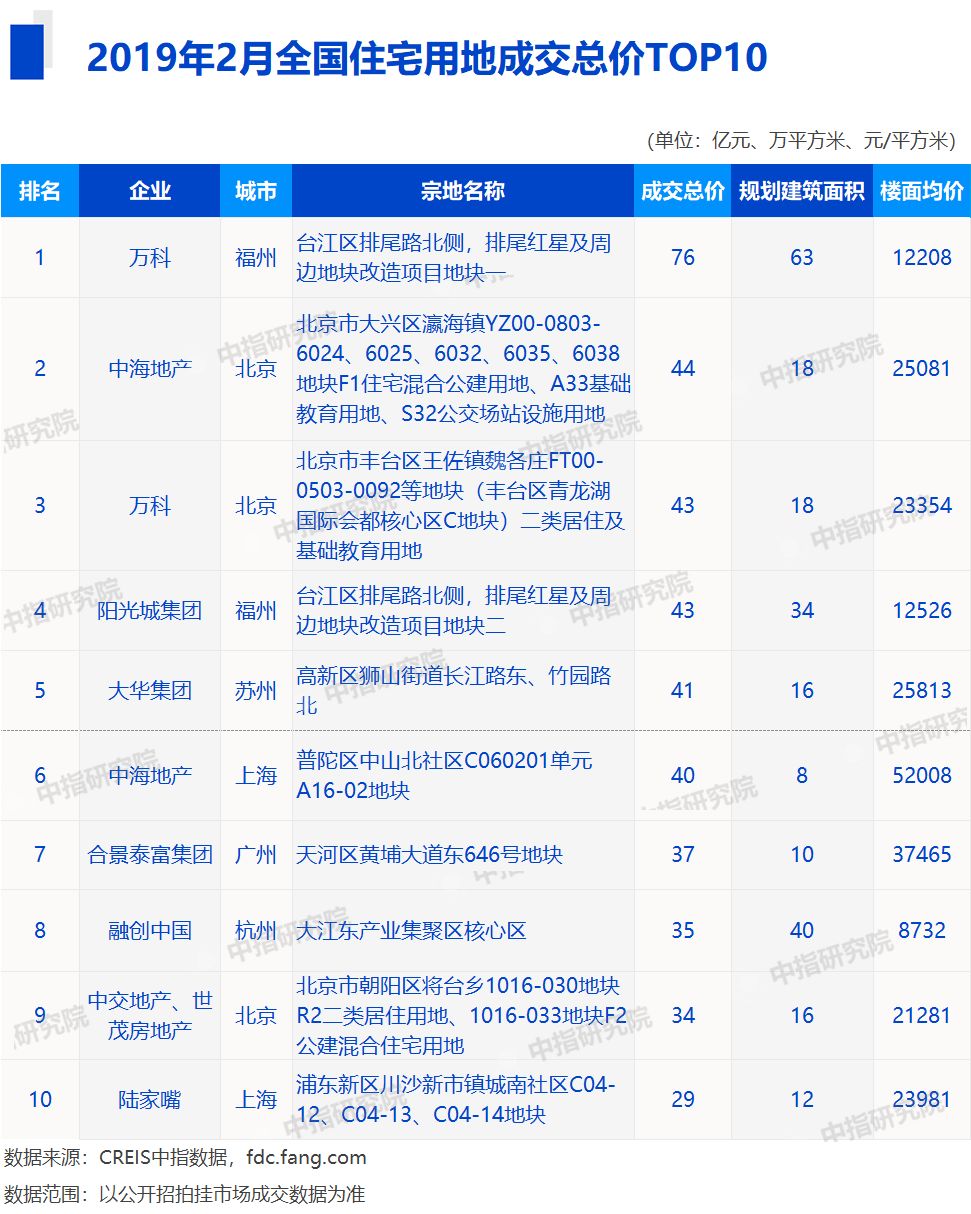Click 合景泰富集团 in the company column
The width and height of the screenshot is (971, 1214).
(x=150, y=855)
